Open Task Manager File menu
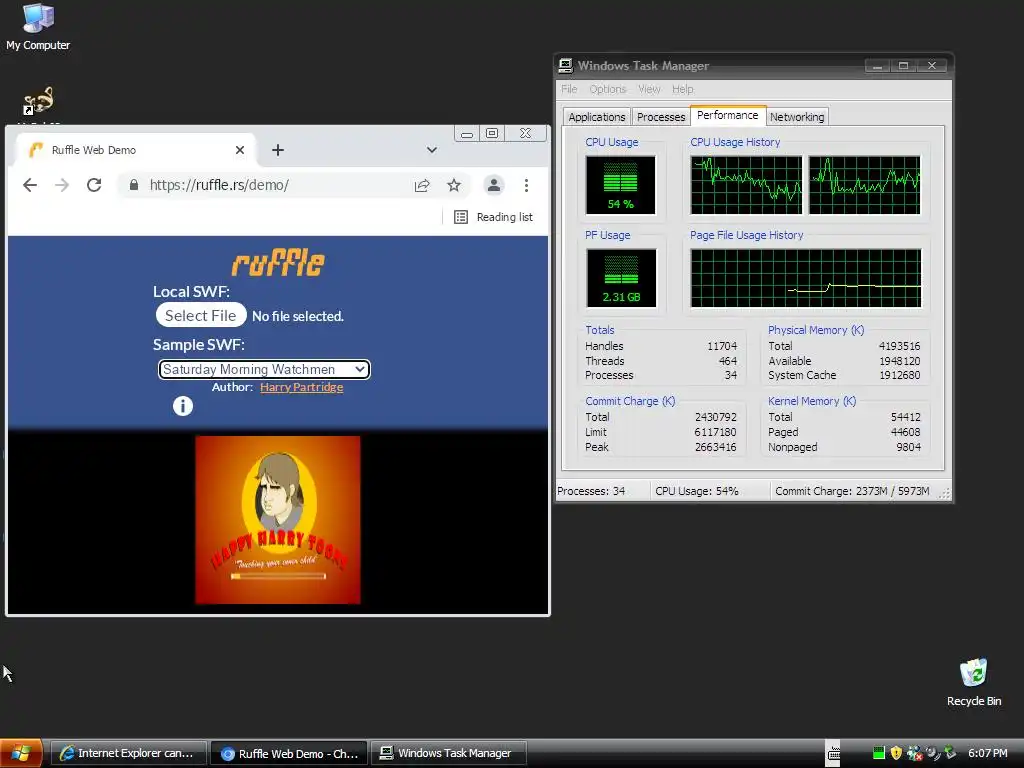1024x768 pixels. point(569,89)
